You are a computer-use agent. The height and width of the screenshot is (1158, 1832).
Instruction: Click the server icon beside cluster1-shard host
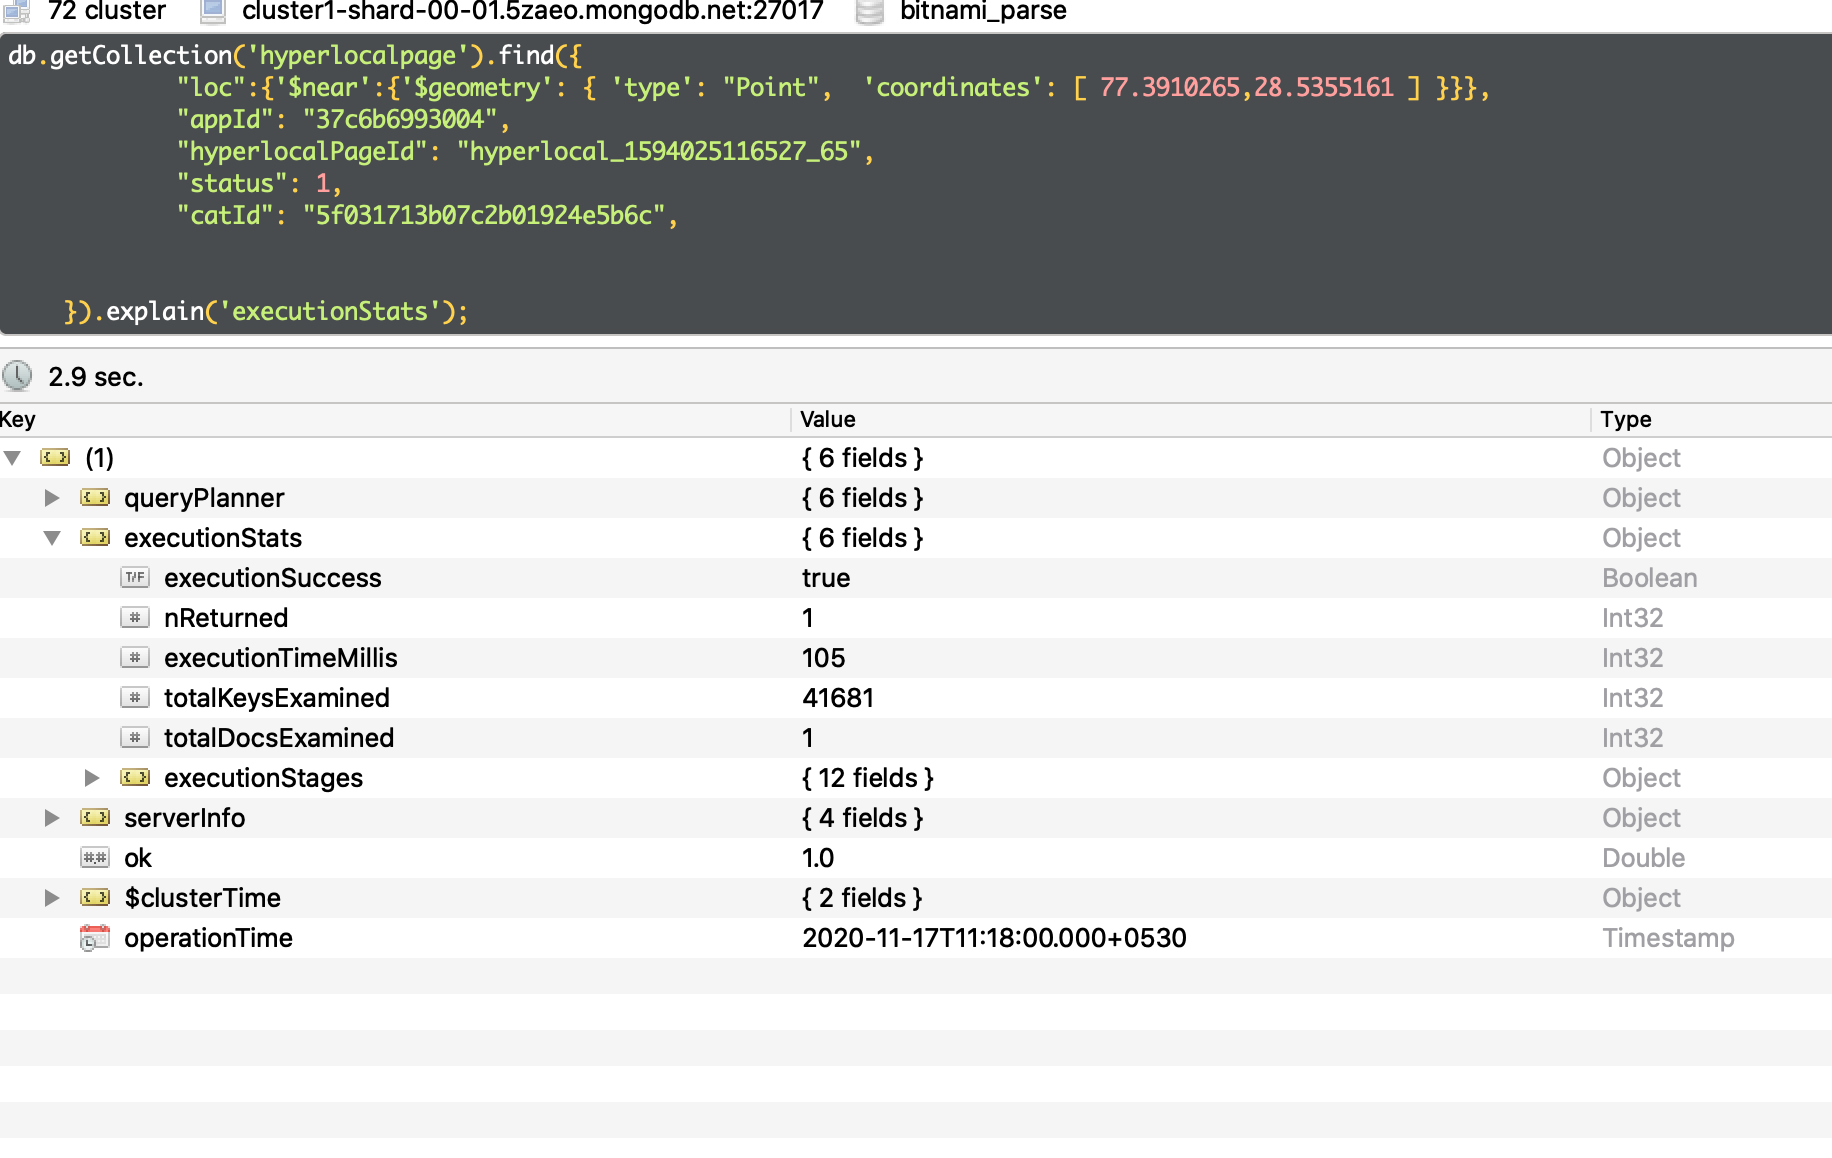coord(212,11)
